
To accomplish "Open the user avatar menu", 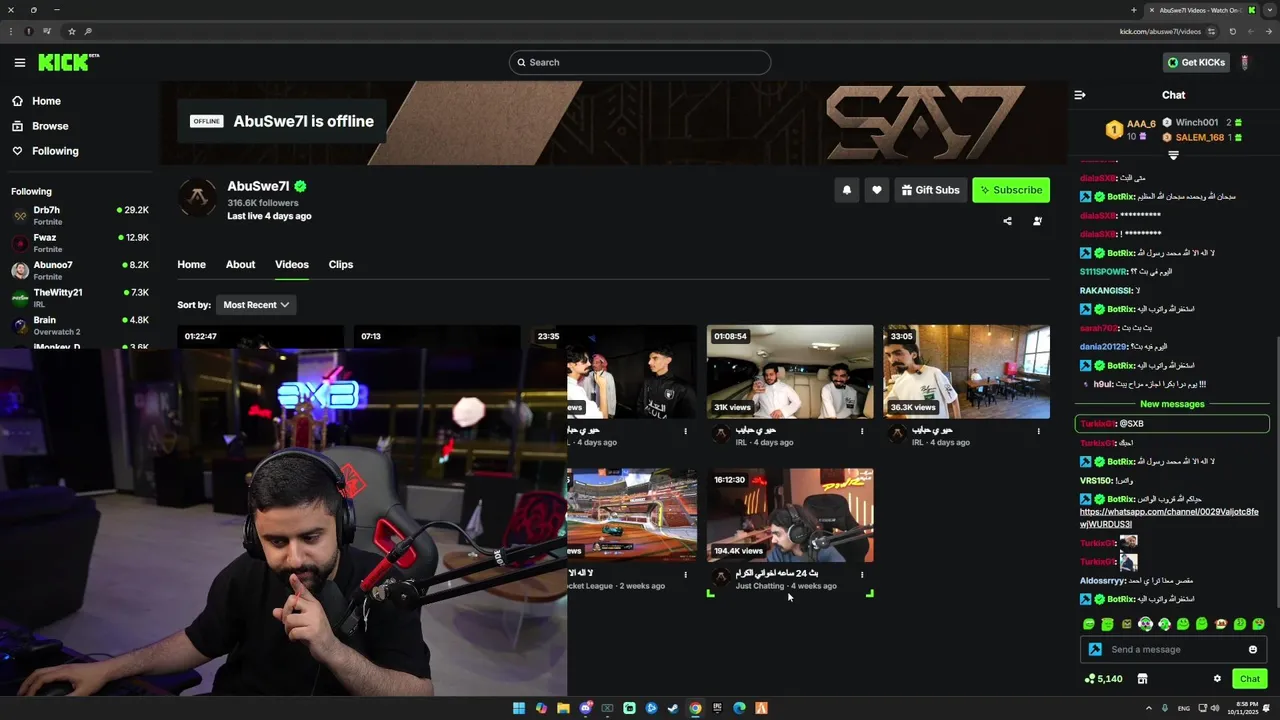I will coord(1245,62).
